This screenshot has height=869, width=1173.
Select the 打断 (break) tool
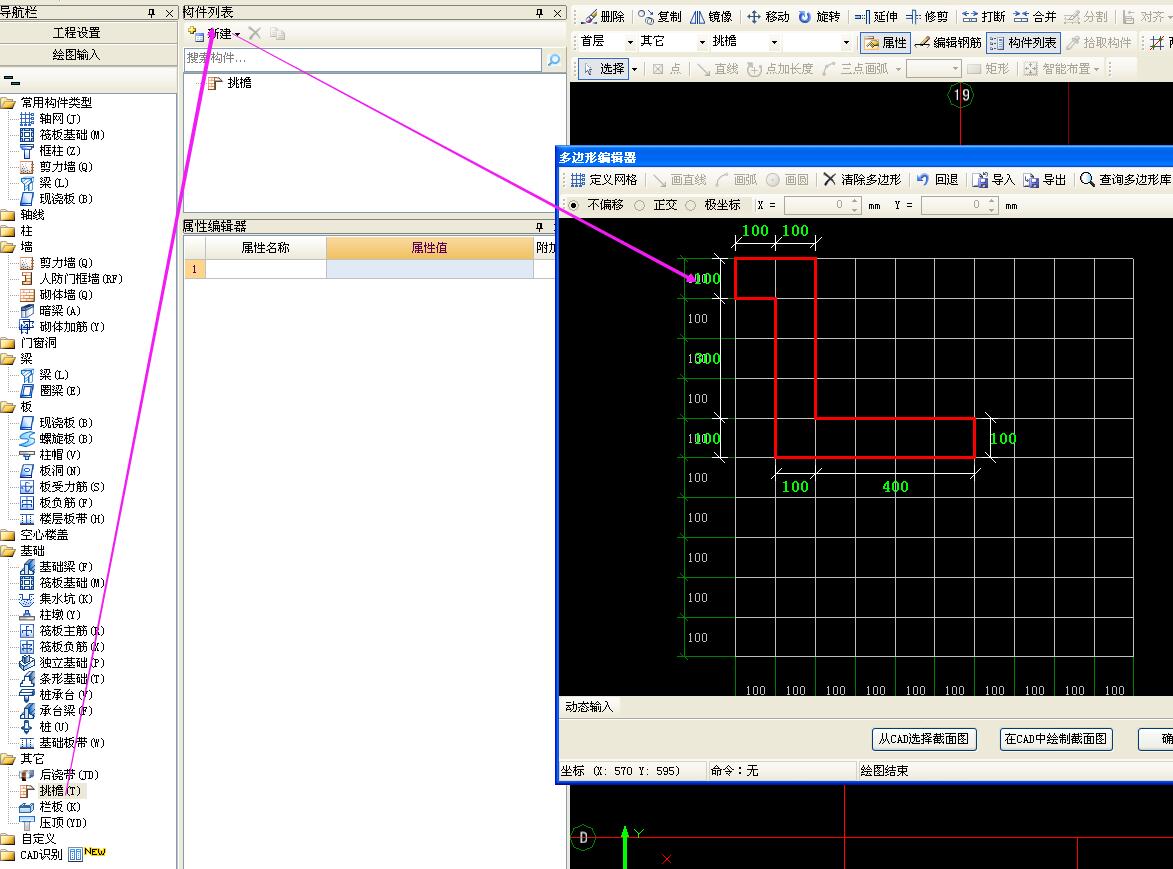983,16
